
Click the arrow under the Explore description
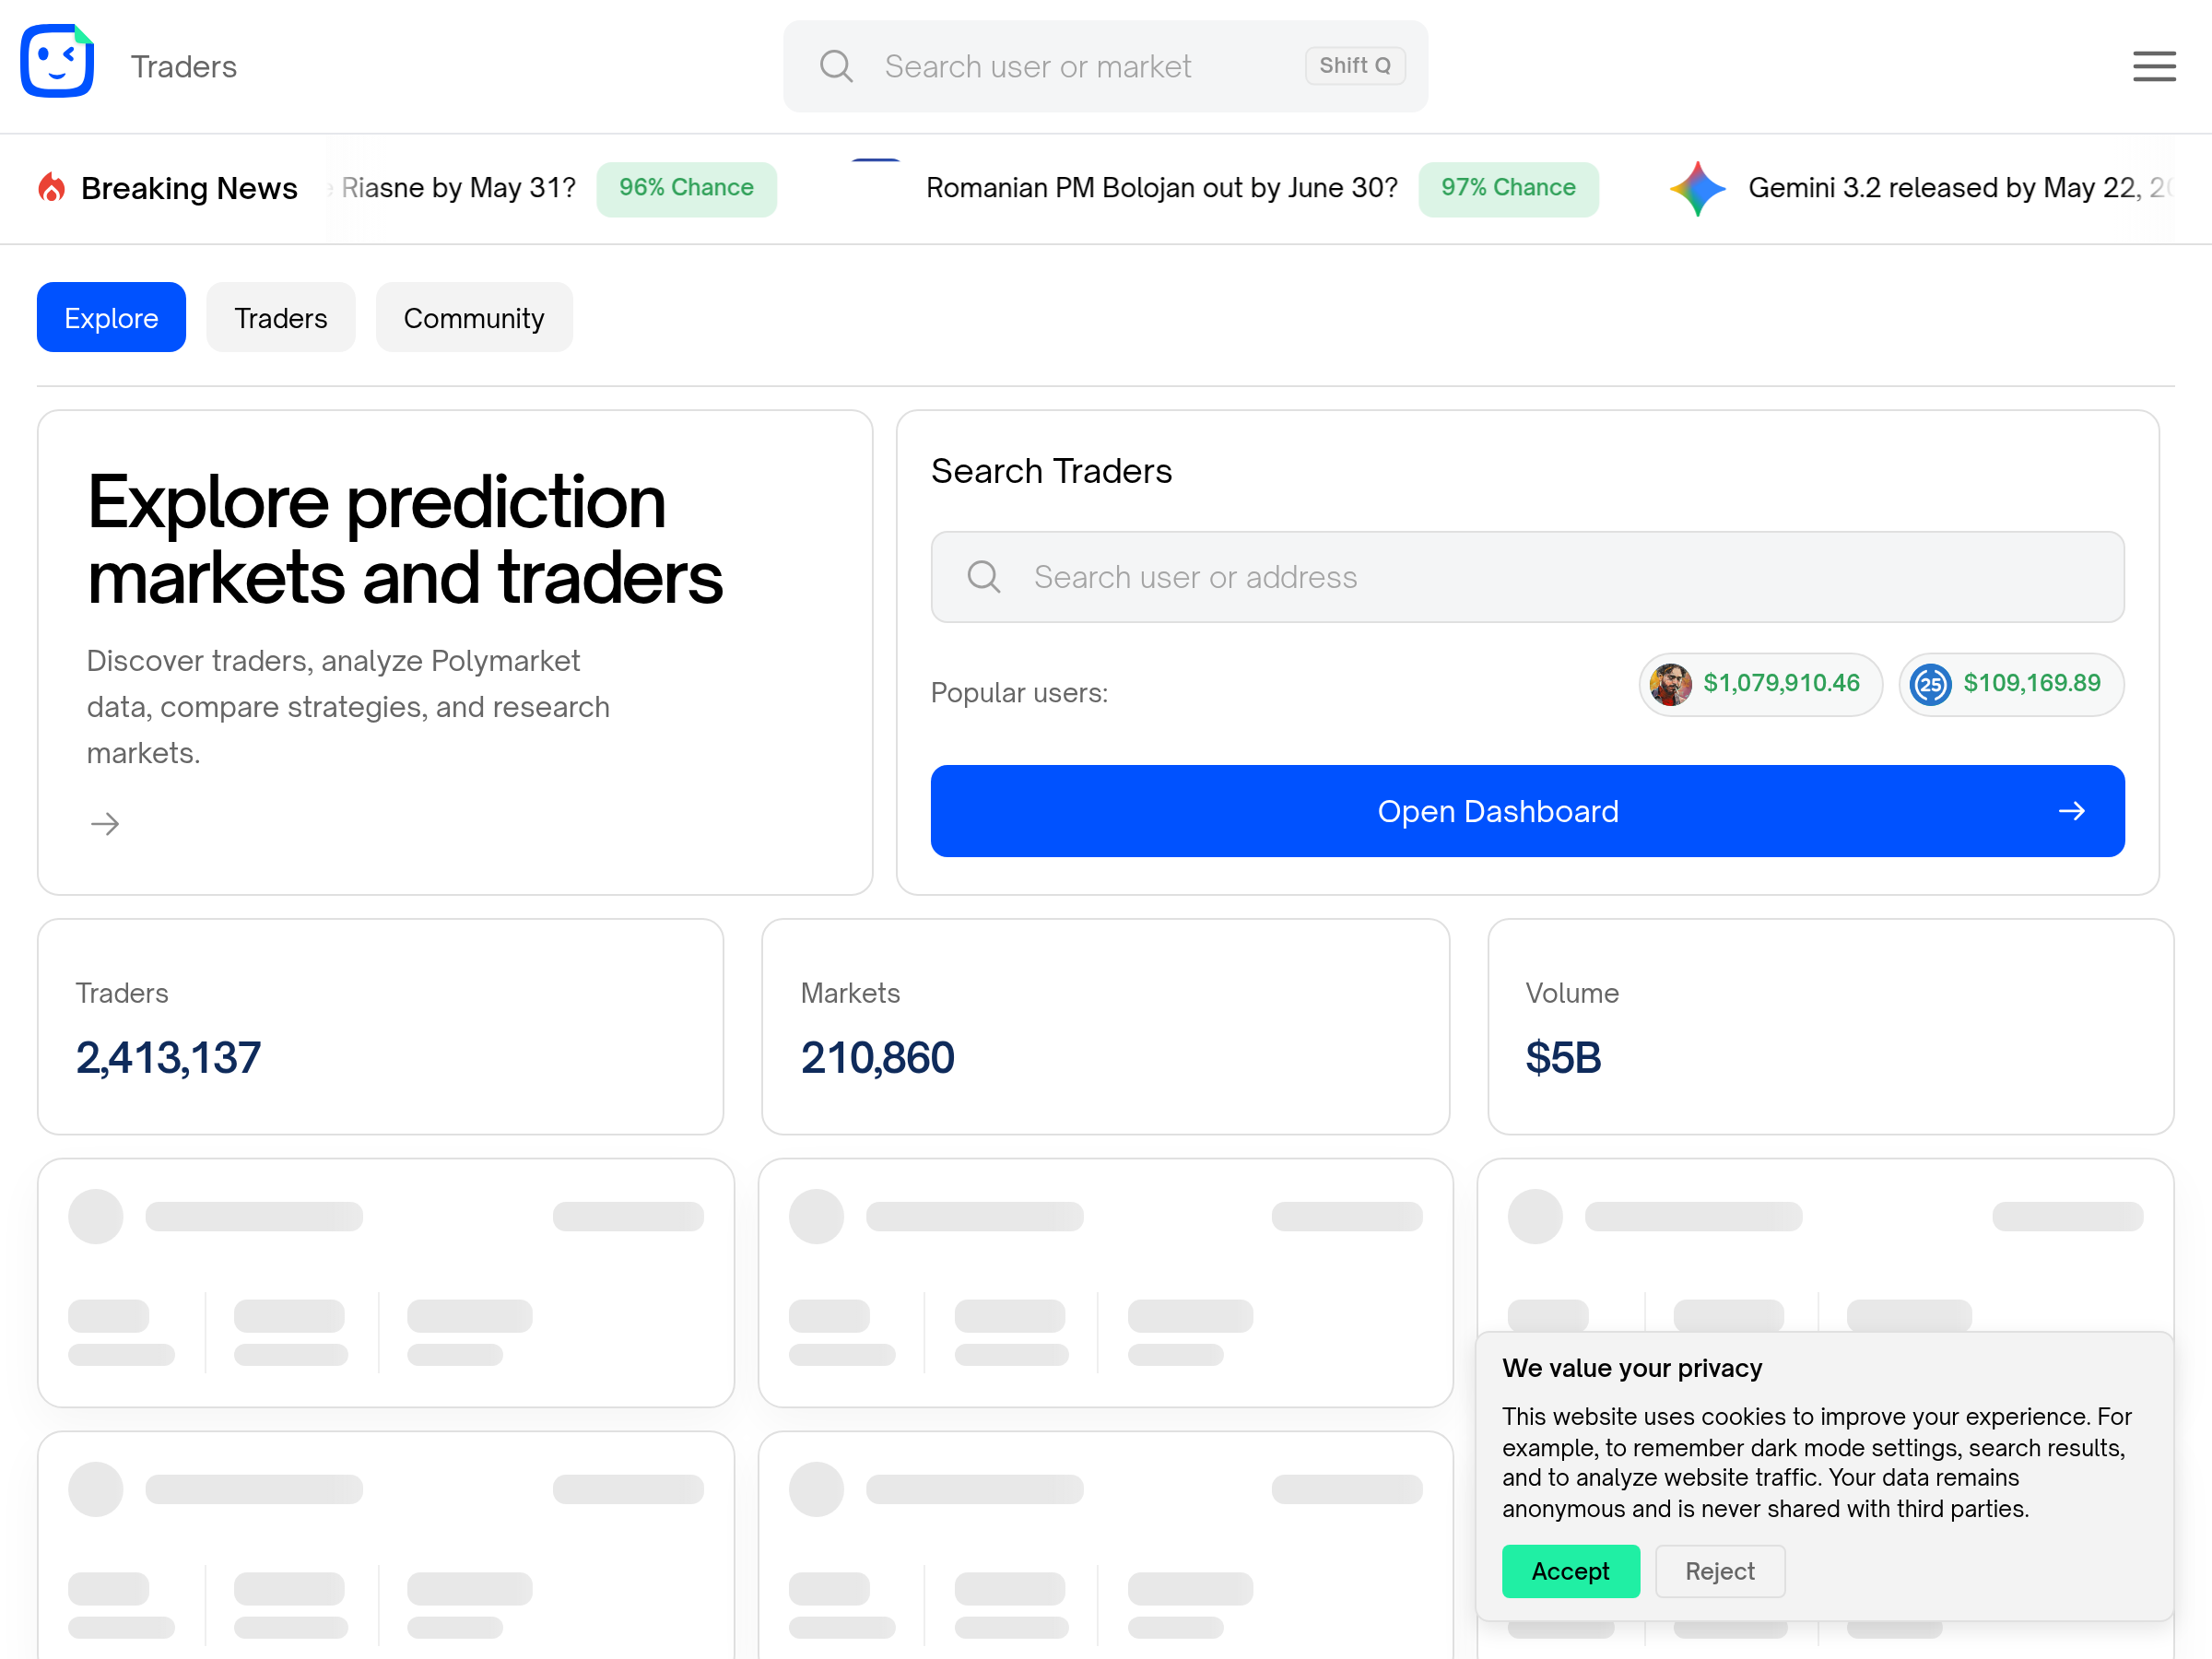coord(105,823)
